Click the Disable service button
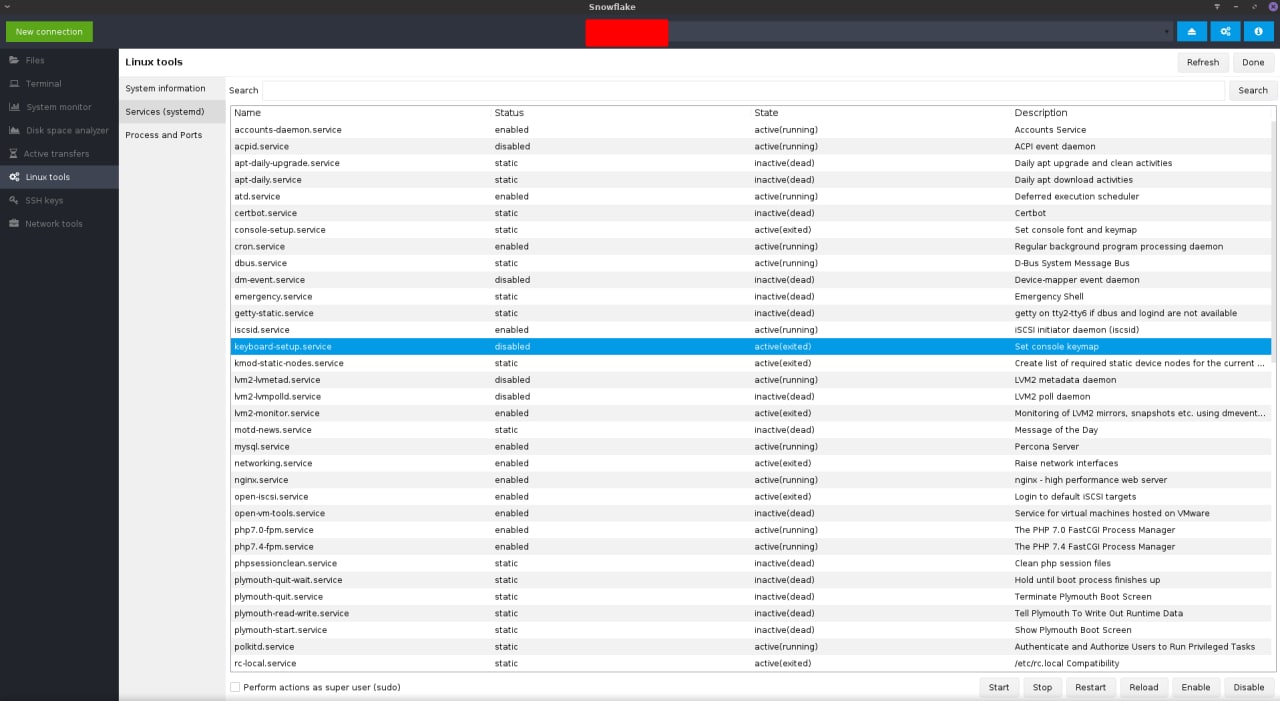This screenshot has width=1280, height=701. [1249, 687]
